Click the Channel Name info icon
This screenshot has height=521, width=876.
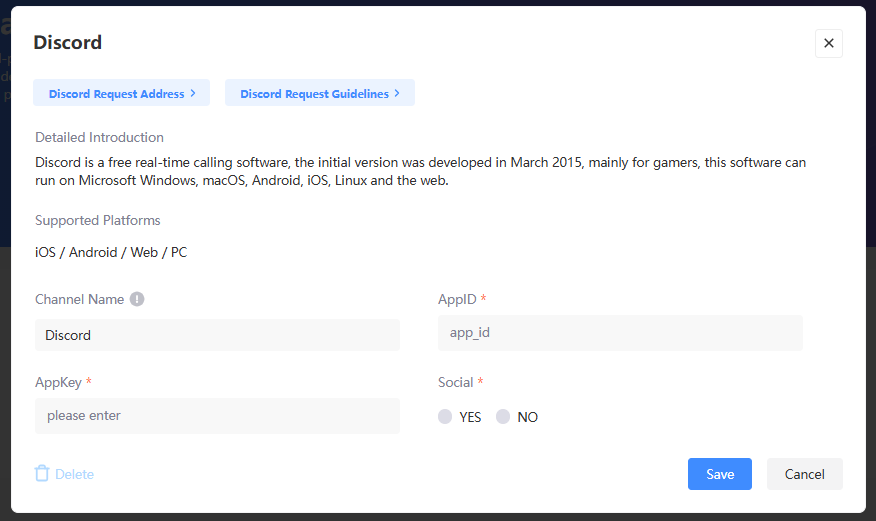(x=137, y=299)
